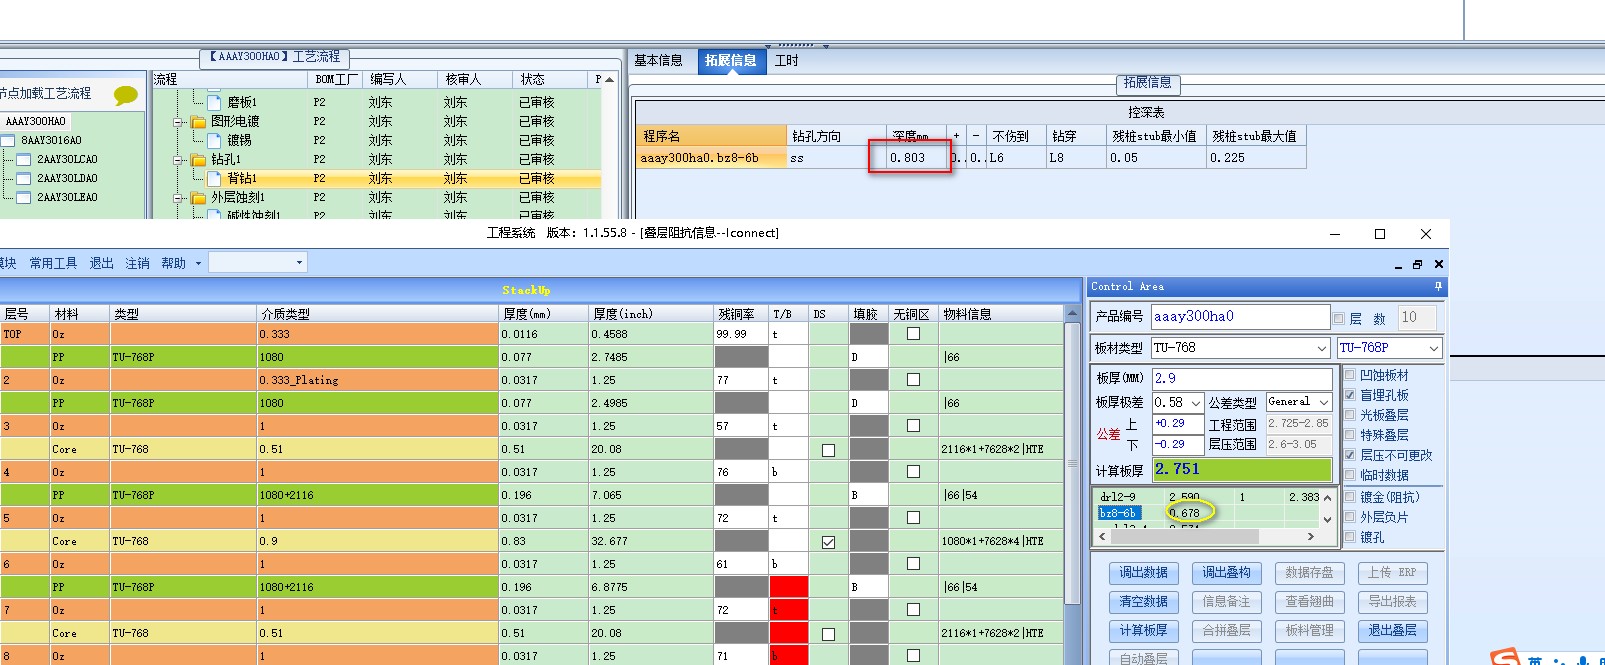This screenshot has width=1605, height=665.
Task: Enable the 镀金(阻抗) checkbox
Action: click(x=1350, y=497)
